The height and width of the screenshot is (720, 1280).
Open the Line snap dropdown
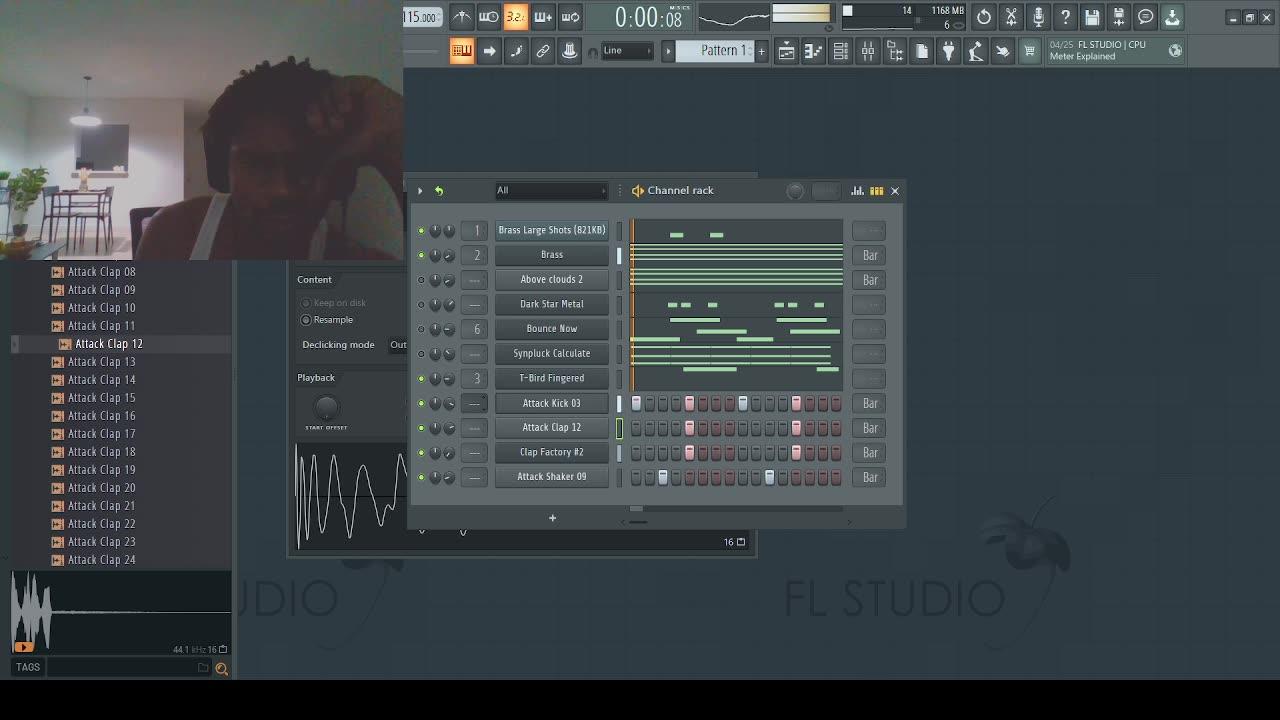pyautogui.click(x=627, y=51)
